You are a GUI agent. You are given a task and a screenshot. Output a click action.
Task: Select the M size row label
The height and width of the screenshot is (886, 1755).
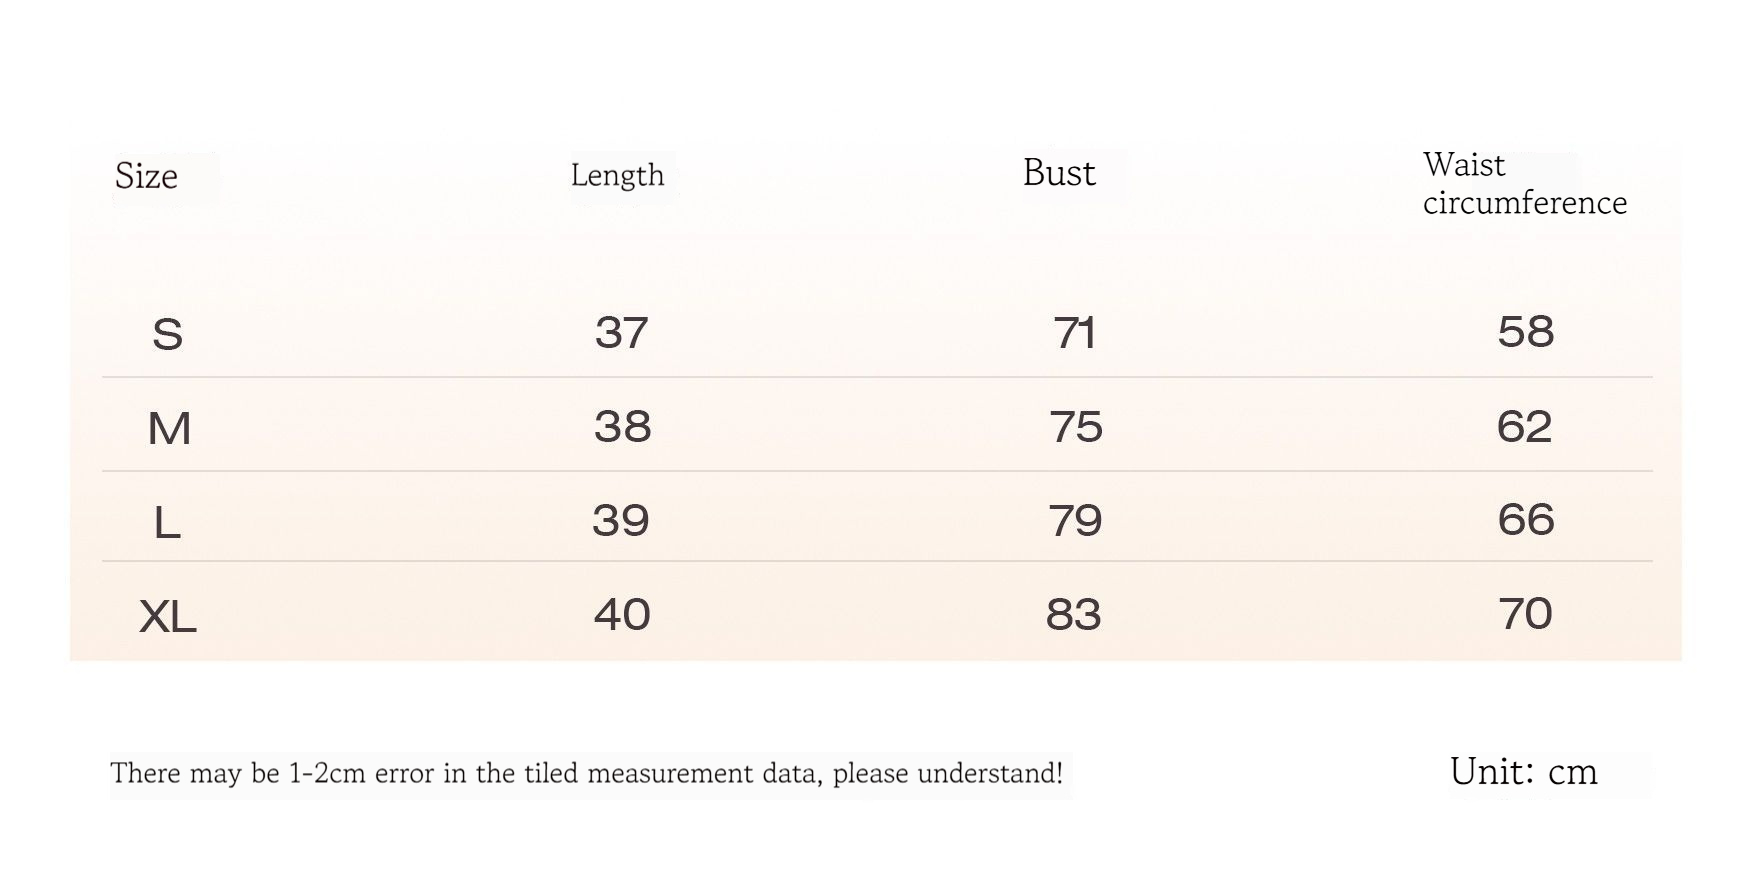pyautogui.click(x=169, y=429)
